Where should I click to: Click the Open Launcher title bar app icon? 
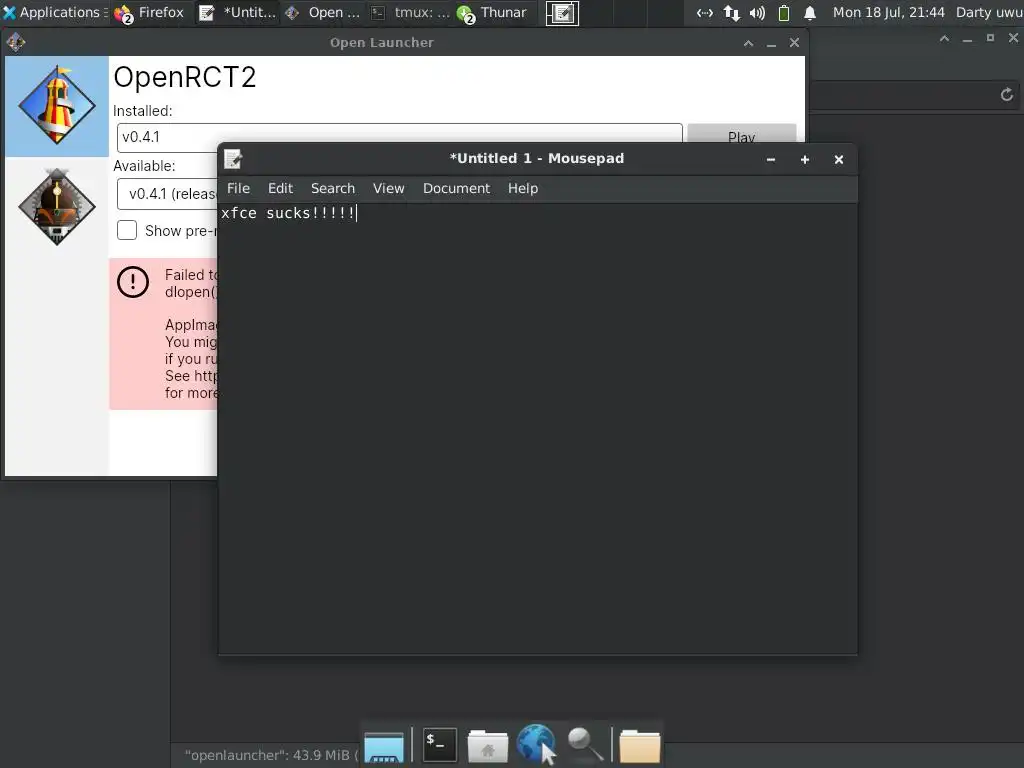(16, 42)
